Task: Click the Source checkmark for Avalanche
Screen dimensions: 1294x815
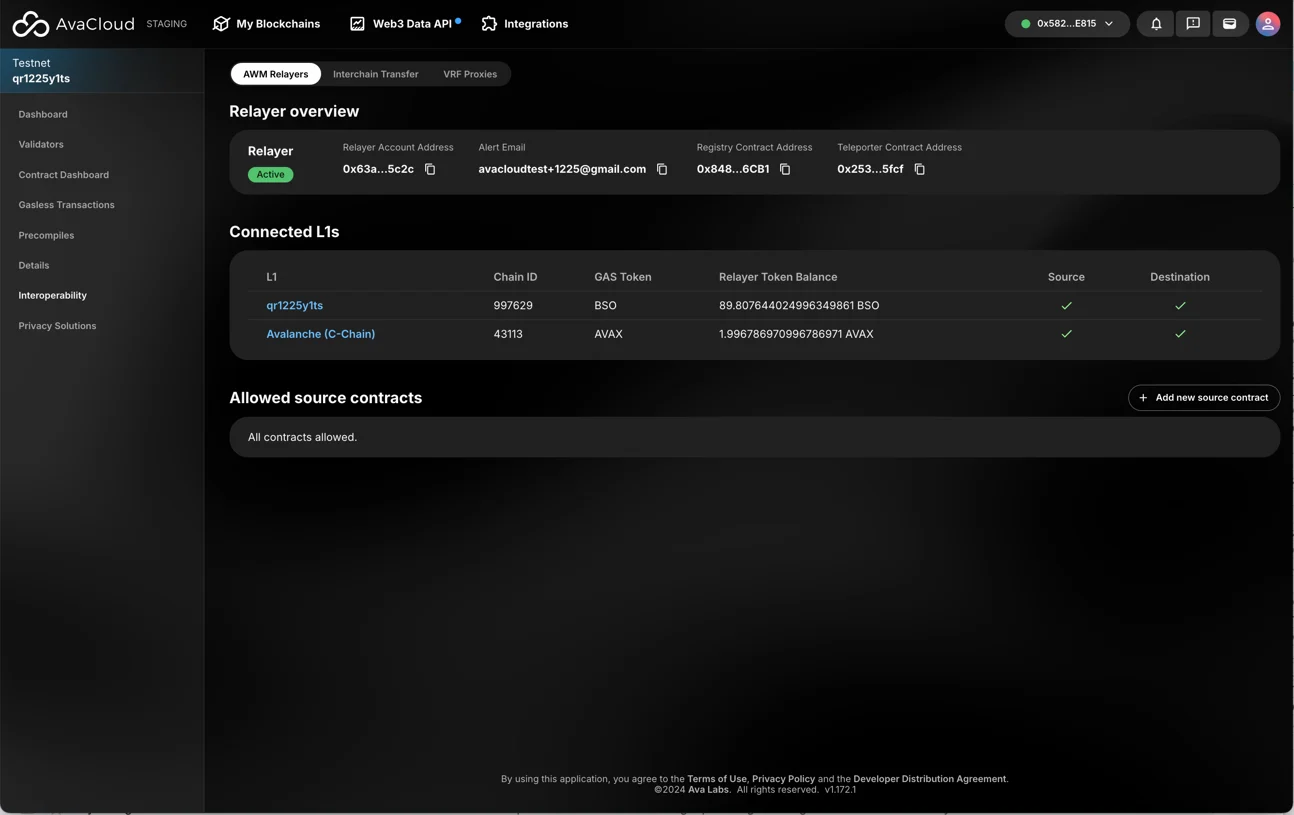Action: [1066, 334]
